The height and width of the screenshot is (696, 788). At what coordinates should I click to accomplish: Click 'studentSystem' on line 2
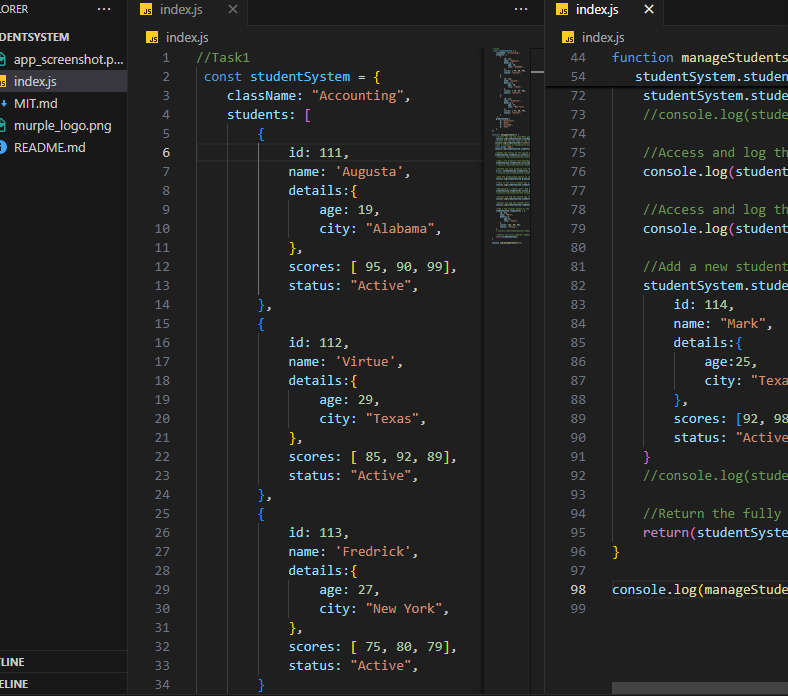click(x=300, y=77)
